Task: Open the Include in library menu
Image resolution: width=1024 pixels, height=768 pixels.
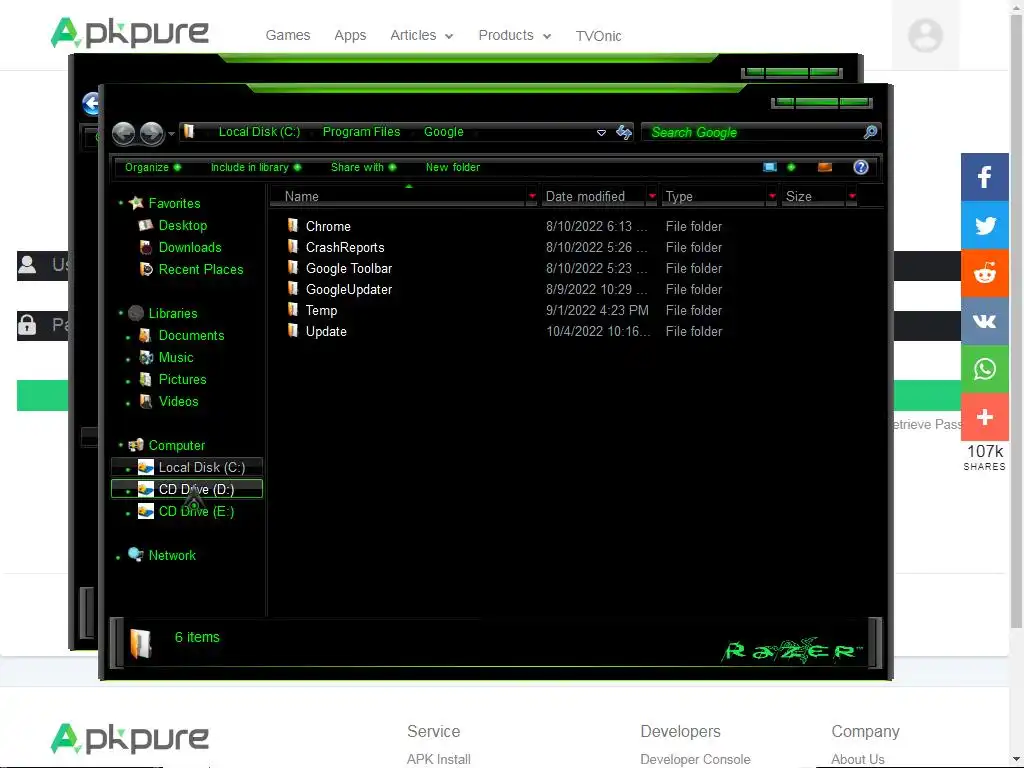Action: click(x=256, y=167)
